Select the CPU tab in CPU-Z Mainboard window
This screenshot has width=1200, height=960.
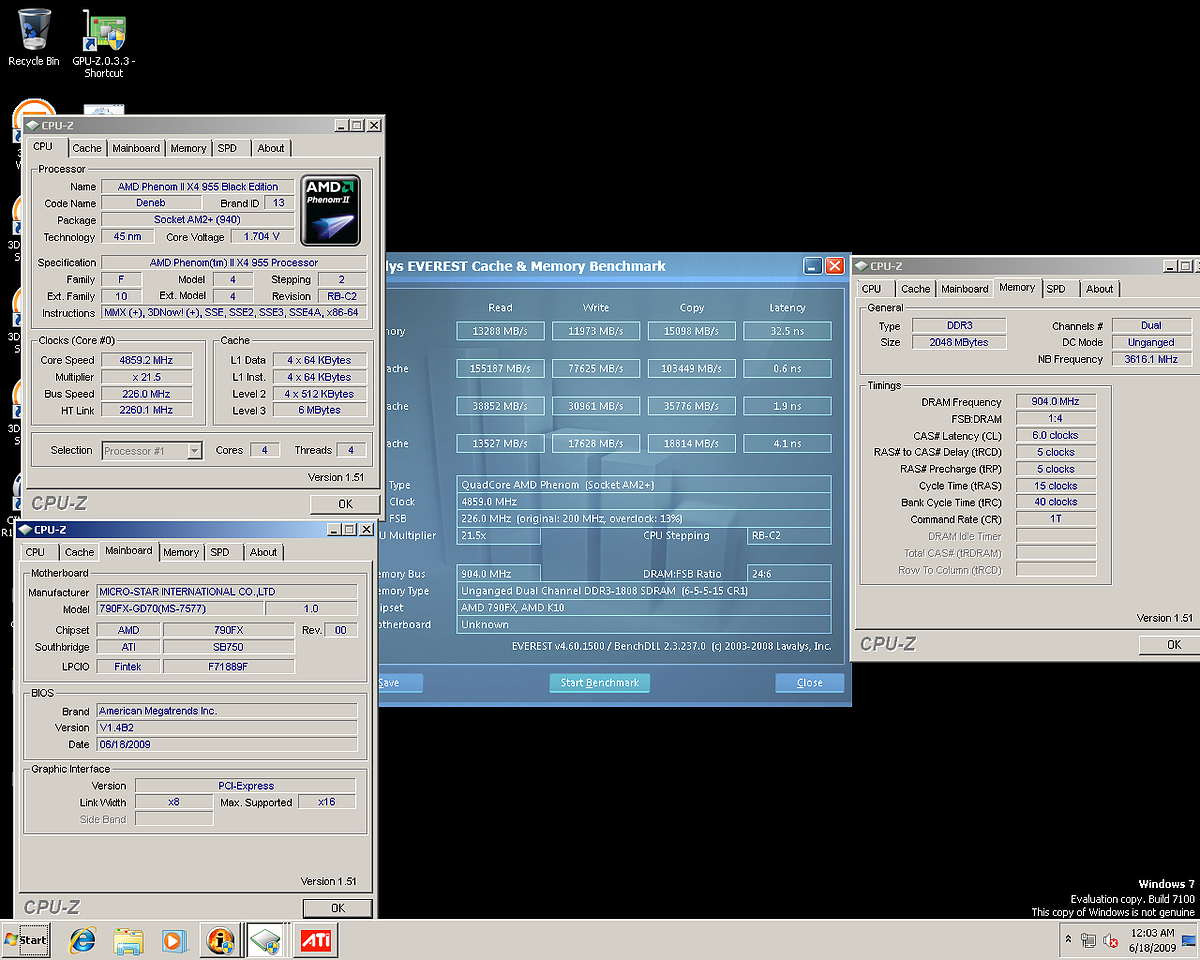[x=36, y=552]
